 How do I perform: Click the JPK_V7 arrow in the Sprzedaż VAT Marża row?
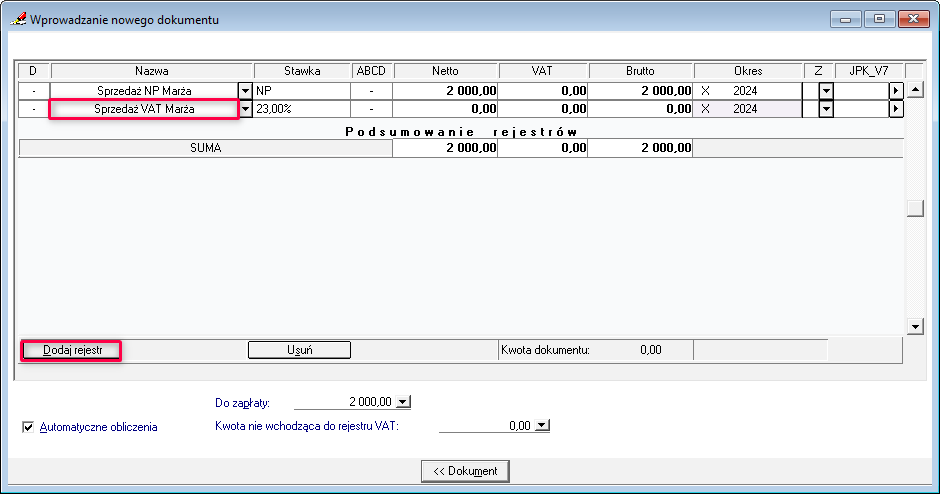pos(896,109)
